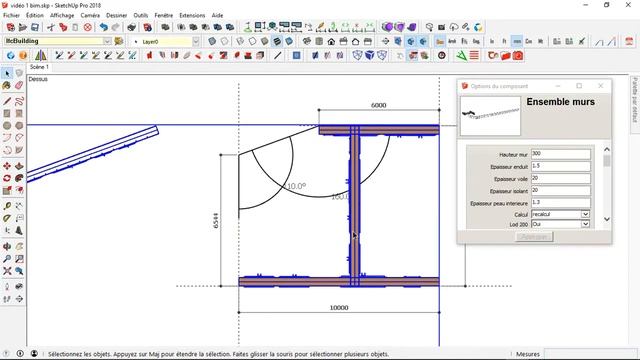Pick the Paint Bucket tool
This screenshot has height=360, width=640.
(x=7, y=85)
